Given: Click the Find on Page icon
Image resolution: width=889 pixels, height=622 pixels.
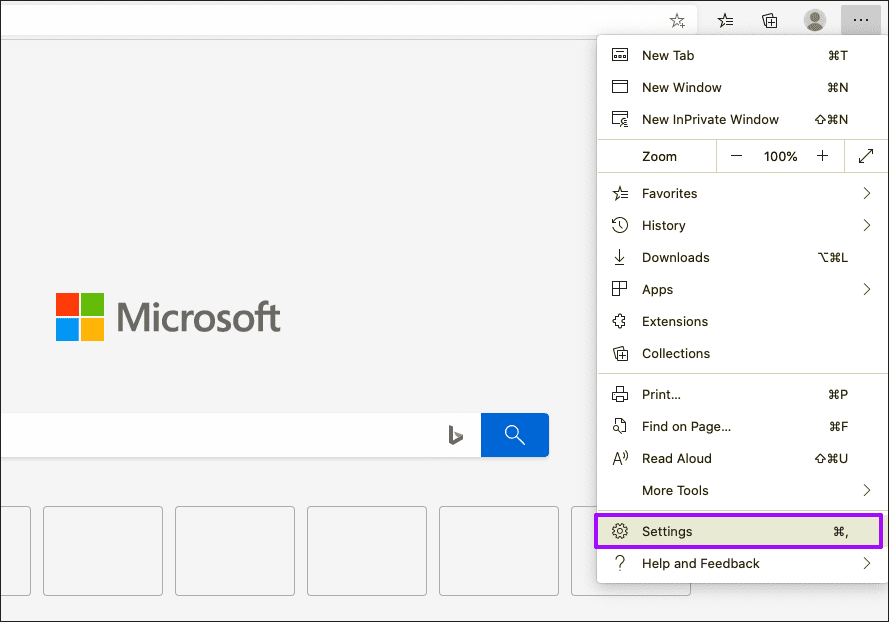Looking at the screenshot, I should pyautogui.click(x=619, y=426).
